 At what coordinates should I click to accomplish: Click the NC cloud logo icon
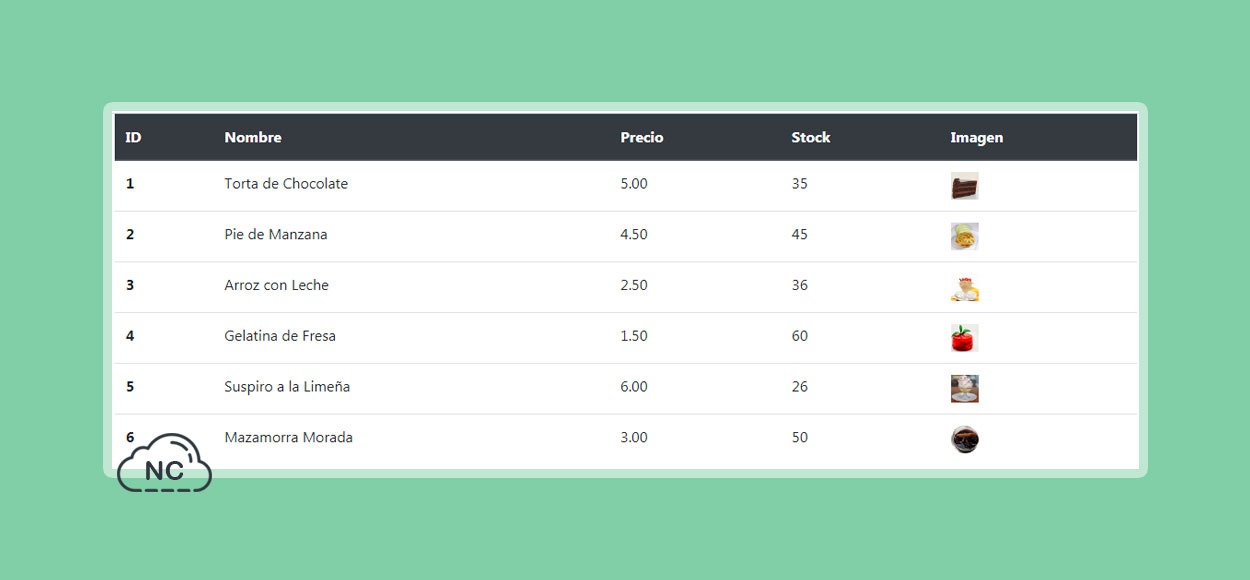tap(164, 464)
